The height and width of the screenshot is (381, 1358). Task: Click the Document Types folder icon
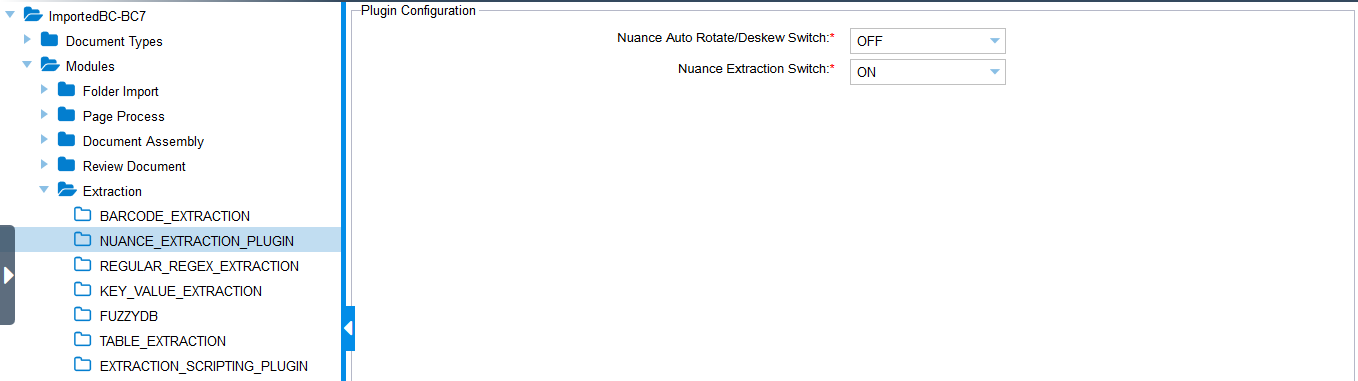coord(49,40)
